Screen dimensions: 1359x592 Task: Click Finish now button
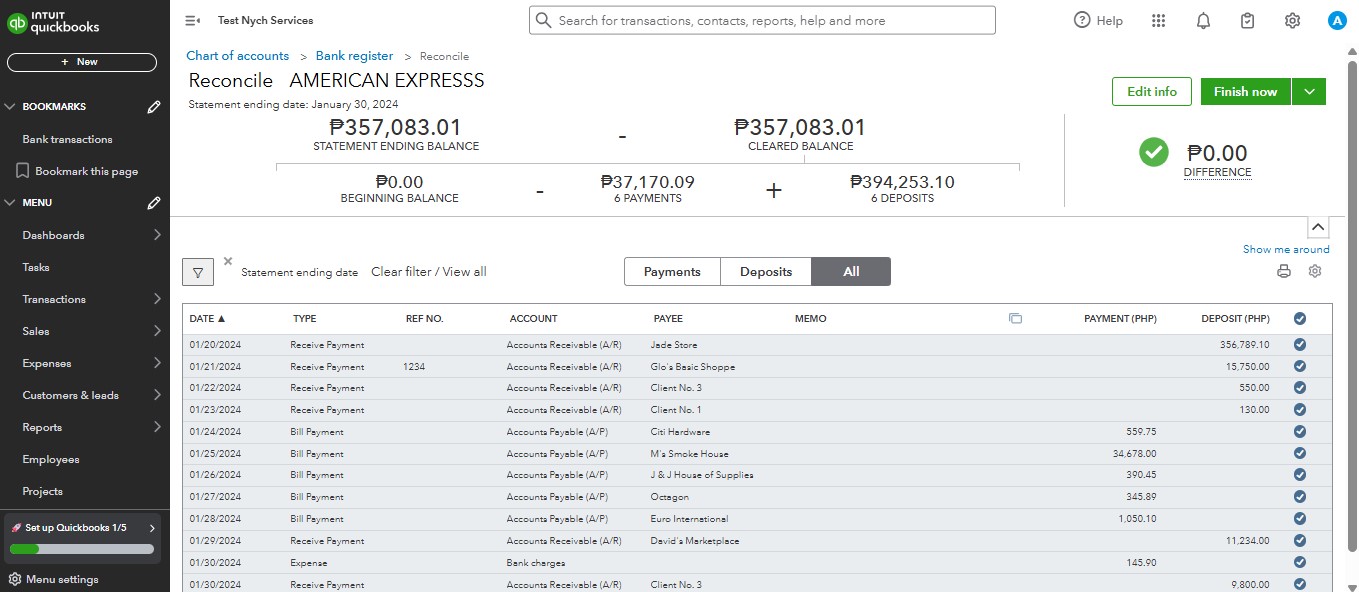(1246, 91)
